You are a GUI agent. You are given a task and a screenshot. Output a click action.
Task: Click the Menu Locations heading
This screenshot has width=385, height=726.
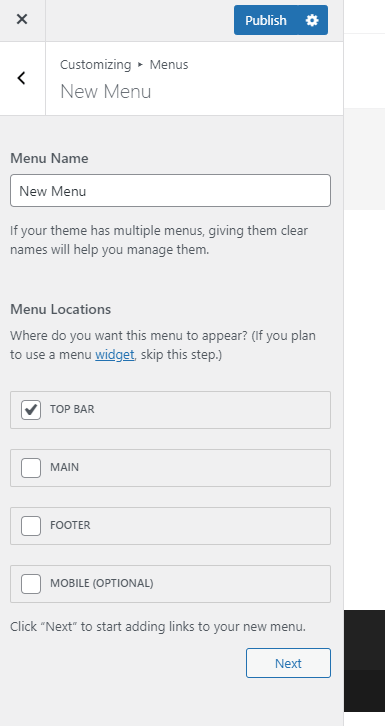61,309
